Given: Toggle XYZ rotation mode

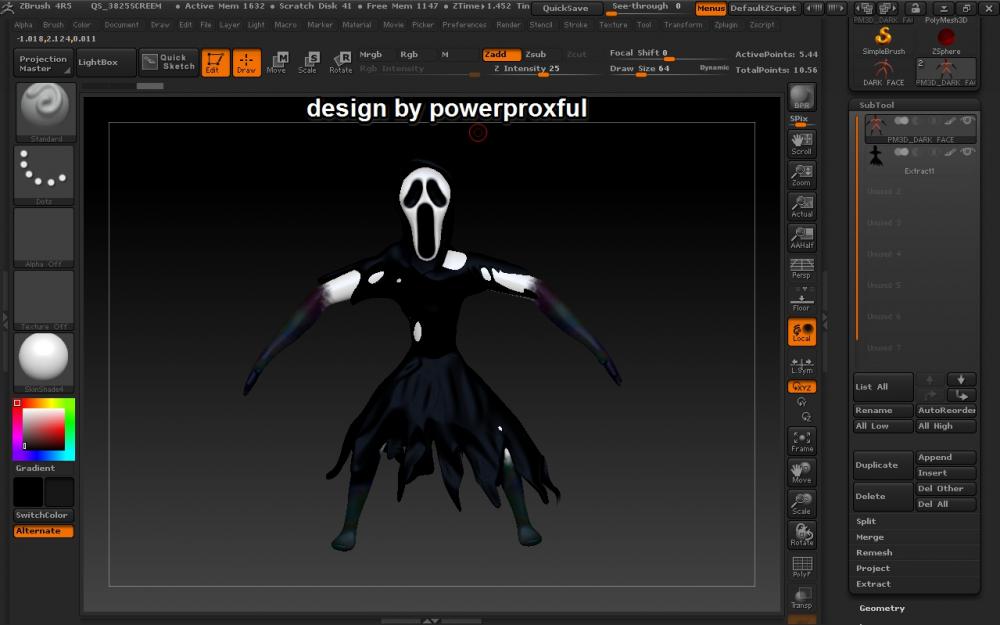Looking at the screenshot, I should click(x=802, y=387).
